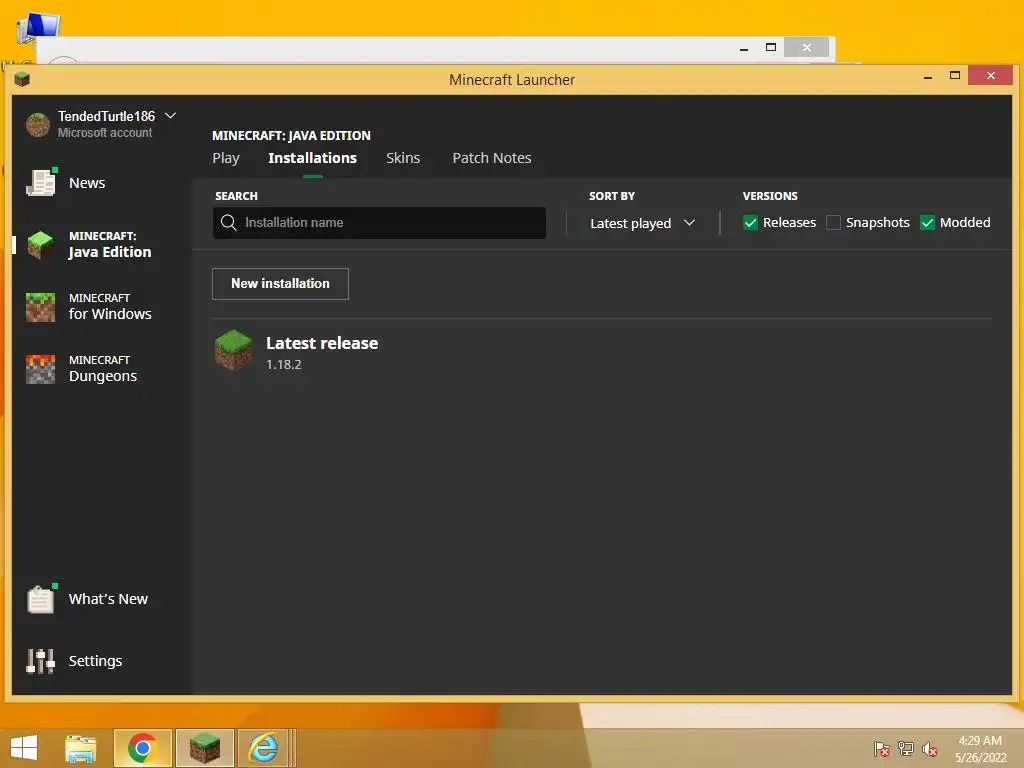This screenshot has width=1024, height=768.
Task: Select the Installations tab
Action: pyautogui.click(x=312, y=158)
